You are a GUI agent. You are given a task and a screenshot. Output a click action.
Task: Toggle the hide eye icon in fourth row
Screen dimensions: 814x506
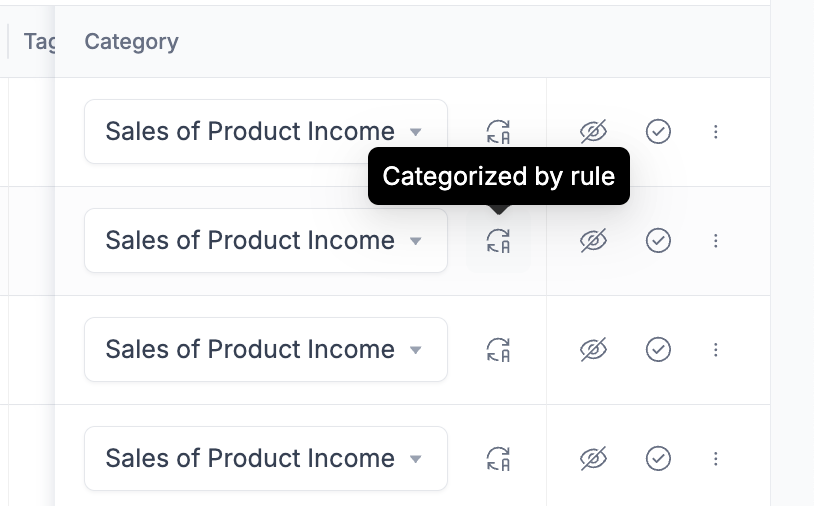click(594, 459)
